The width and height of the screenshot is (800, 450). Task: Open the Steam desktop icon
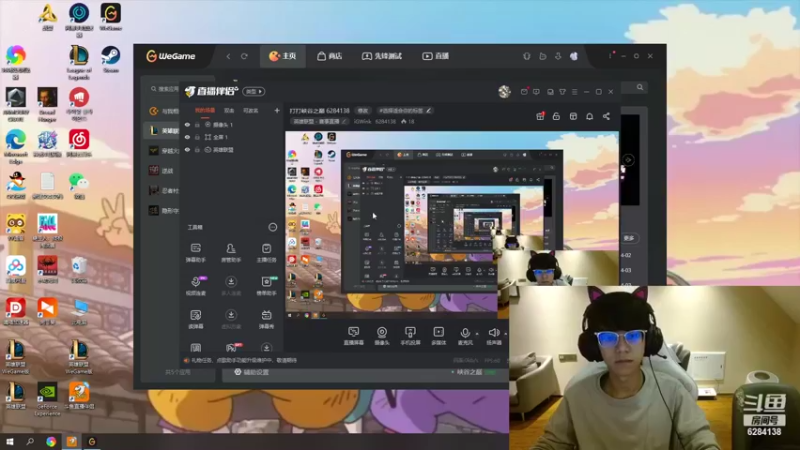coord(111,60)
